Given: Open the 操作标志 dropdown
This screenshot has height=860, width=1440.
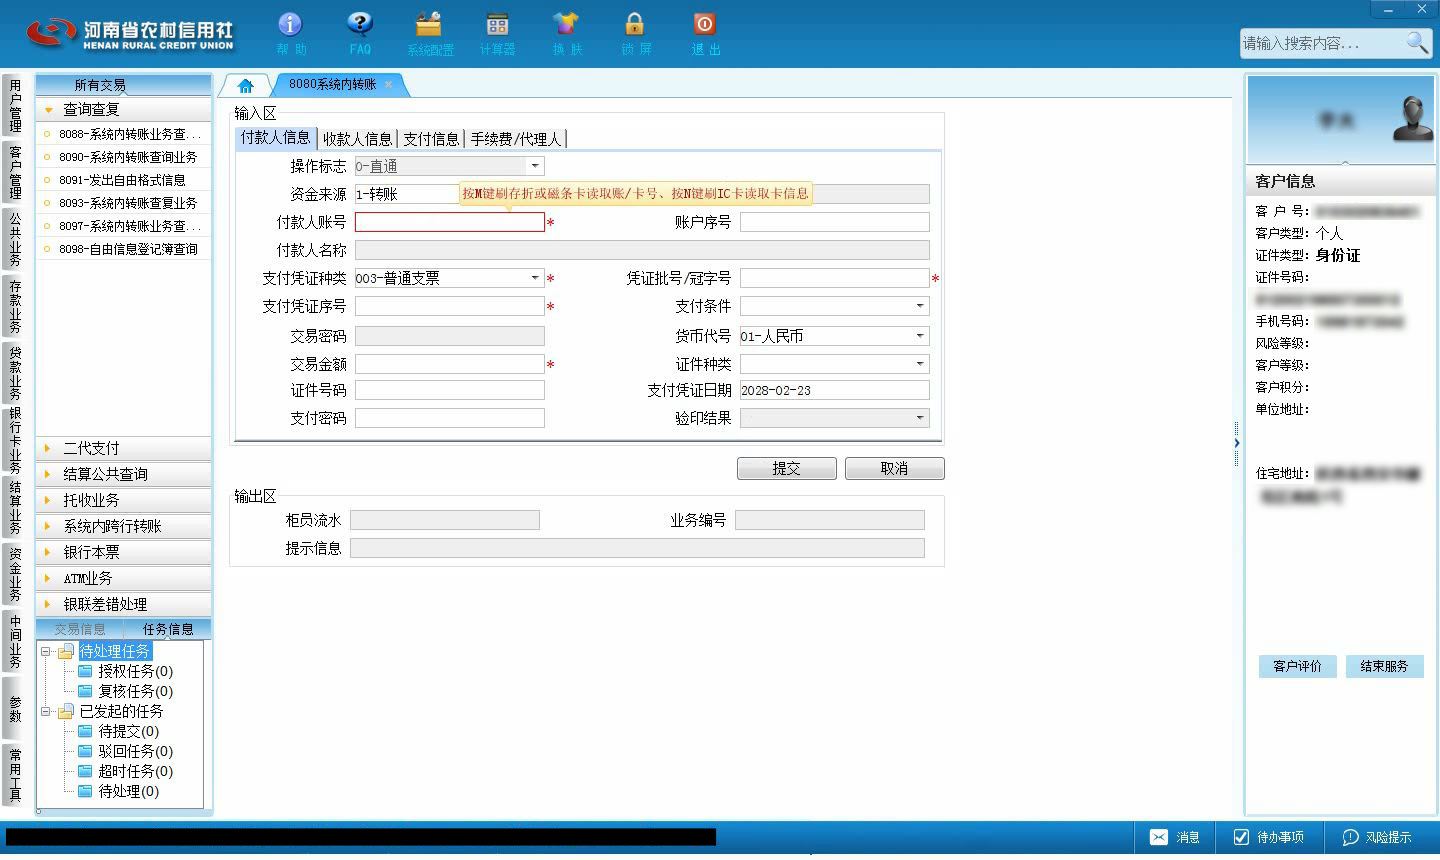Looking at the screenshot, I should pos(535,166).
